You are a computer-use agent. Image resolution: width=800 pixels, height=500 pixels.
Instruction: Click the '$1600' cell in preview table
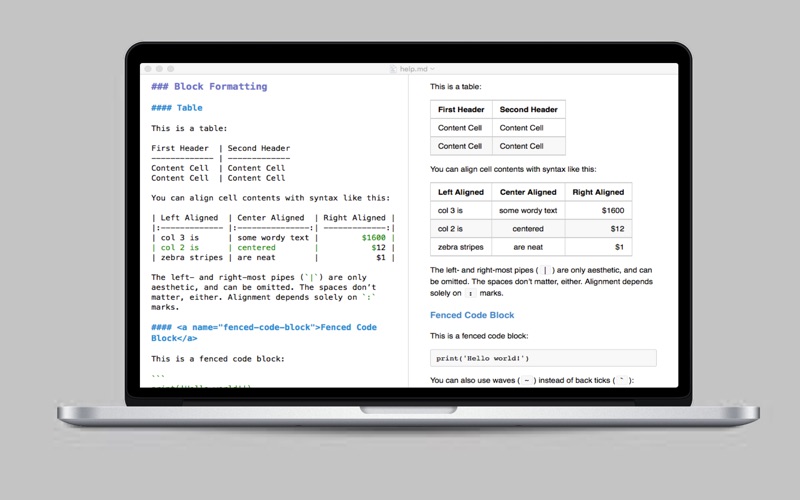(x=598, y=210)
